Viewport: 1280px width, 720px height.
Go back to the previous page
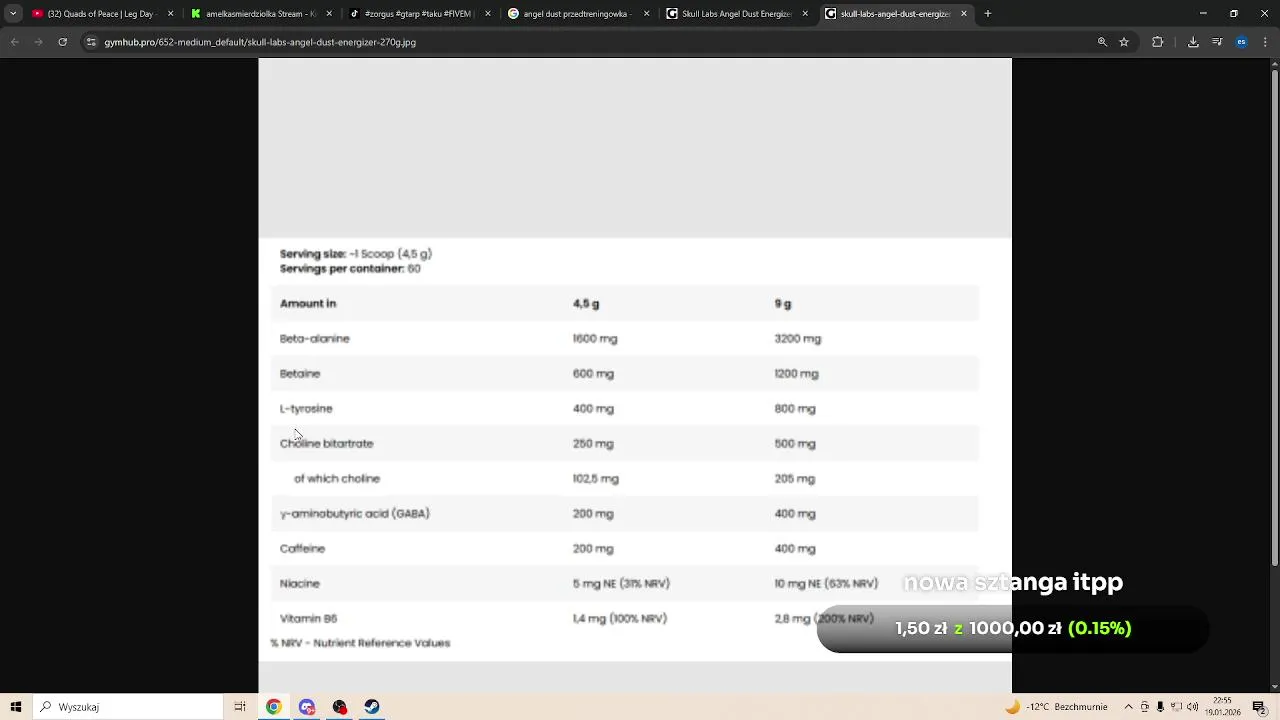[x=14, y=42]
